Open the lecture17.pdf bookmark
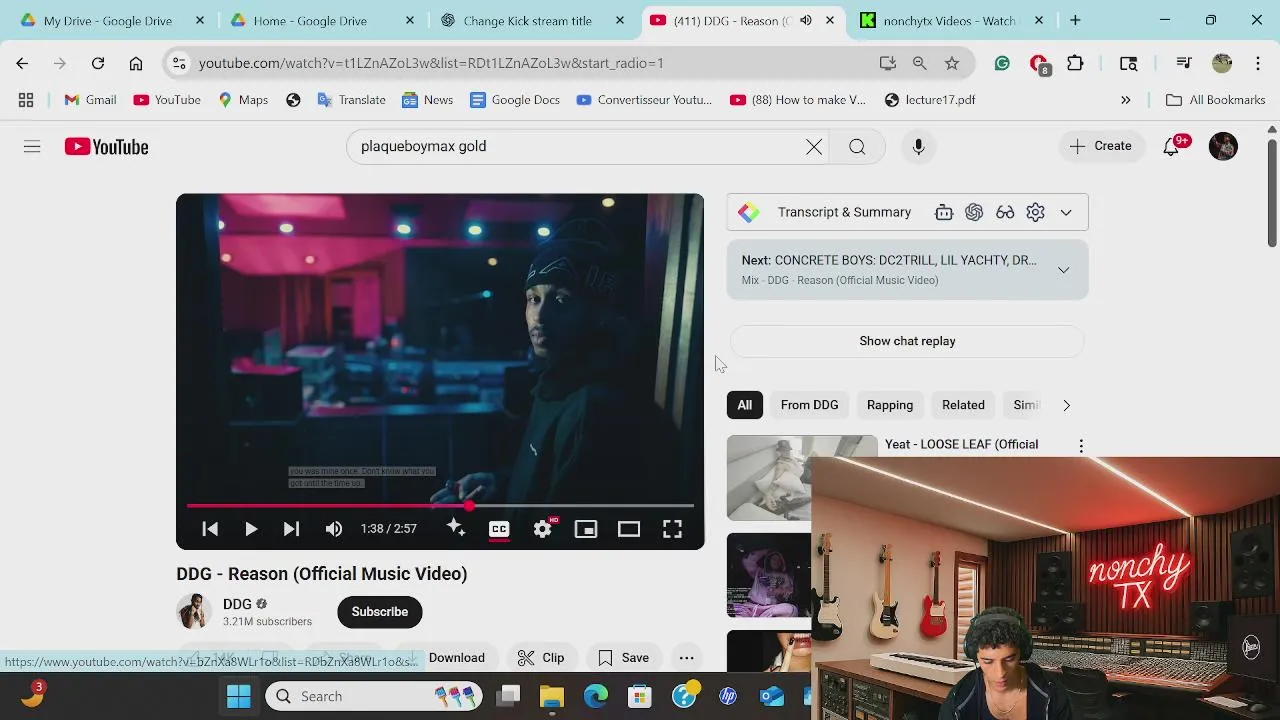The height and width of the screenshot is (720, 1280). (x=930, y=100)
